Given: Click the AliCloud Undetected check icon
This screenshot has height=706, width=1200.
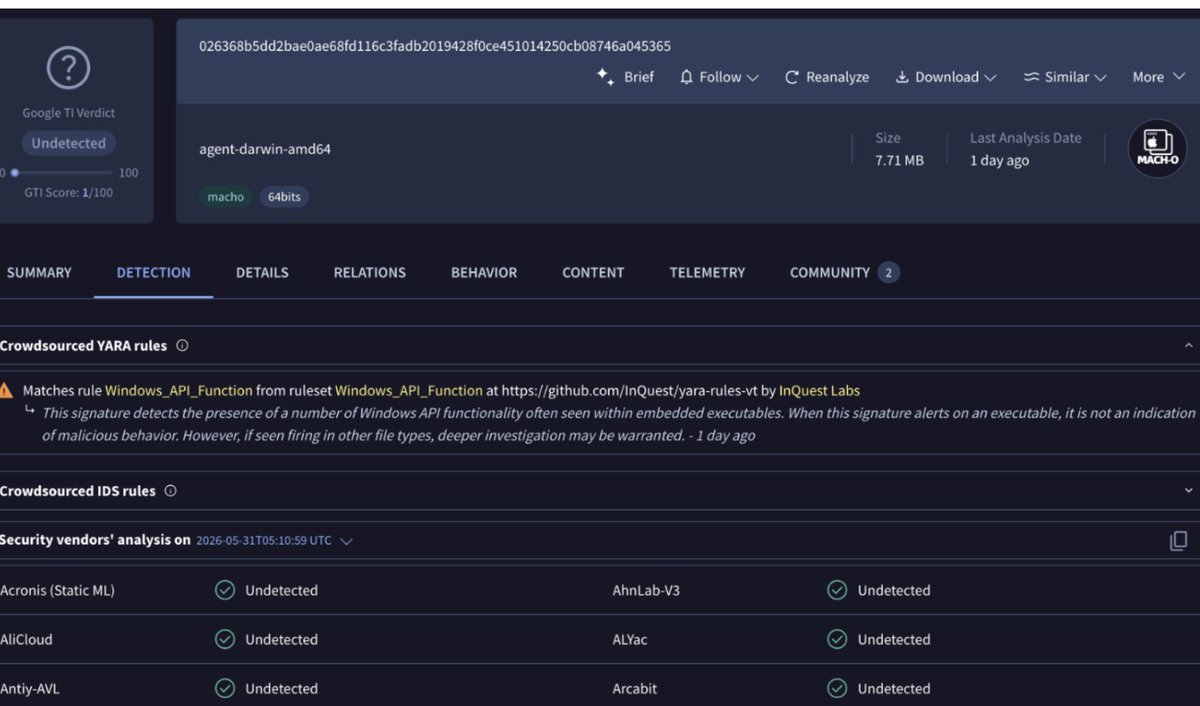Looking at the screenshot, I should coord(225,639).
